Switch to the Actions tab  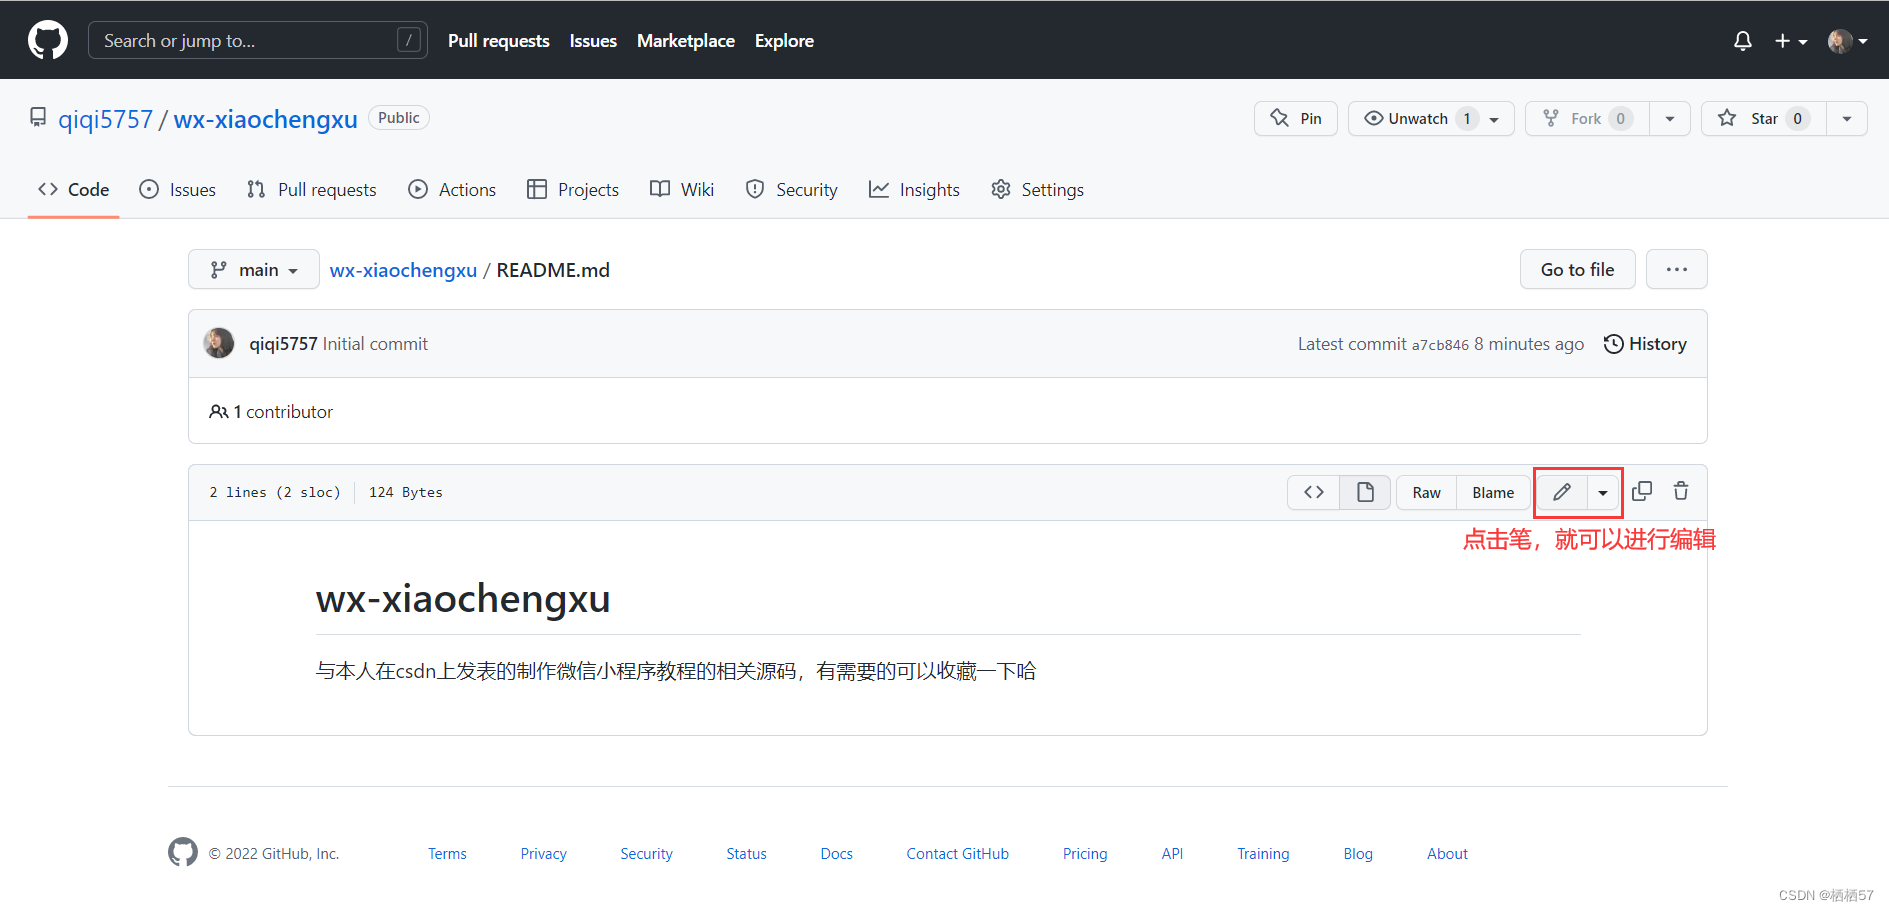(452, 189)
